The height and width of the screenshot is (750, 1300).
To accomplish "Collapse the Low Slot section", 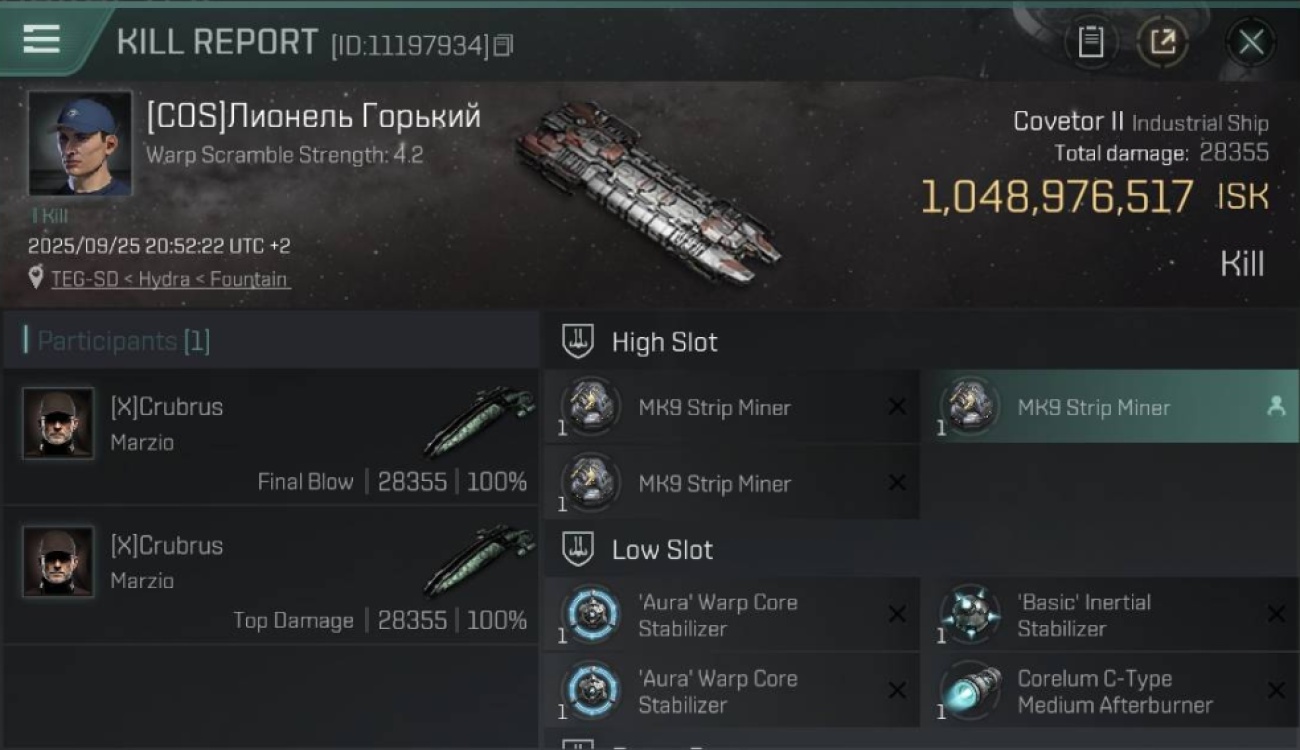I will point(578,549).
